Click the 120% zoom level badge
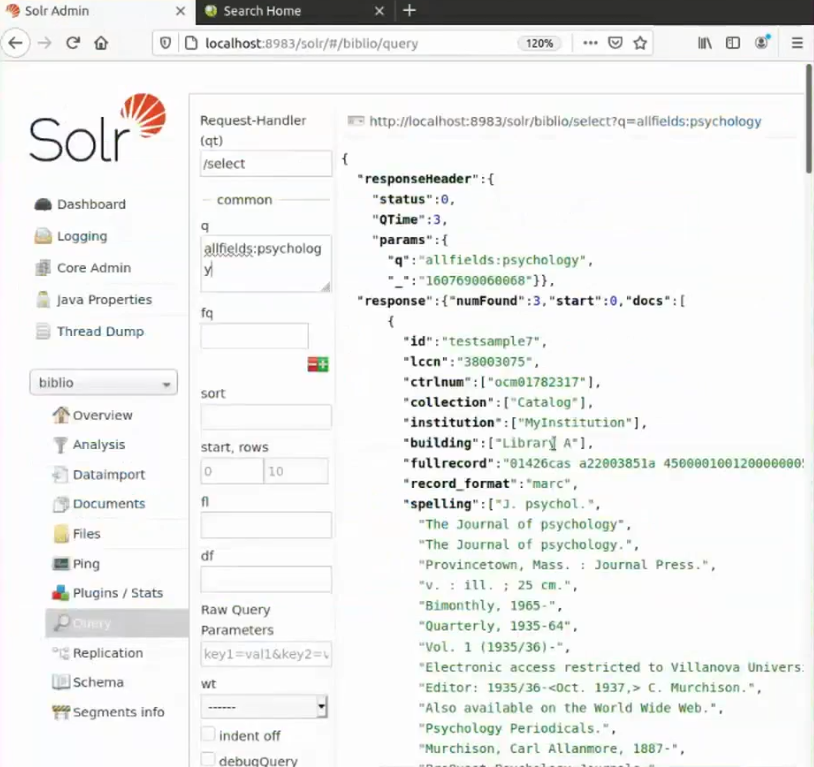This screenshot has width=814, height=767. 539,43
